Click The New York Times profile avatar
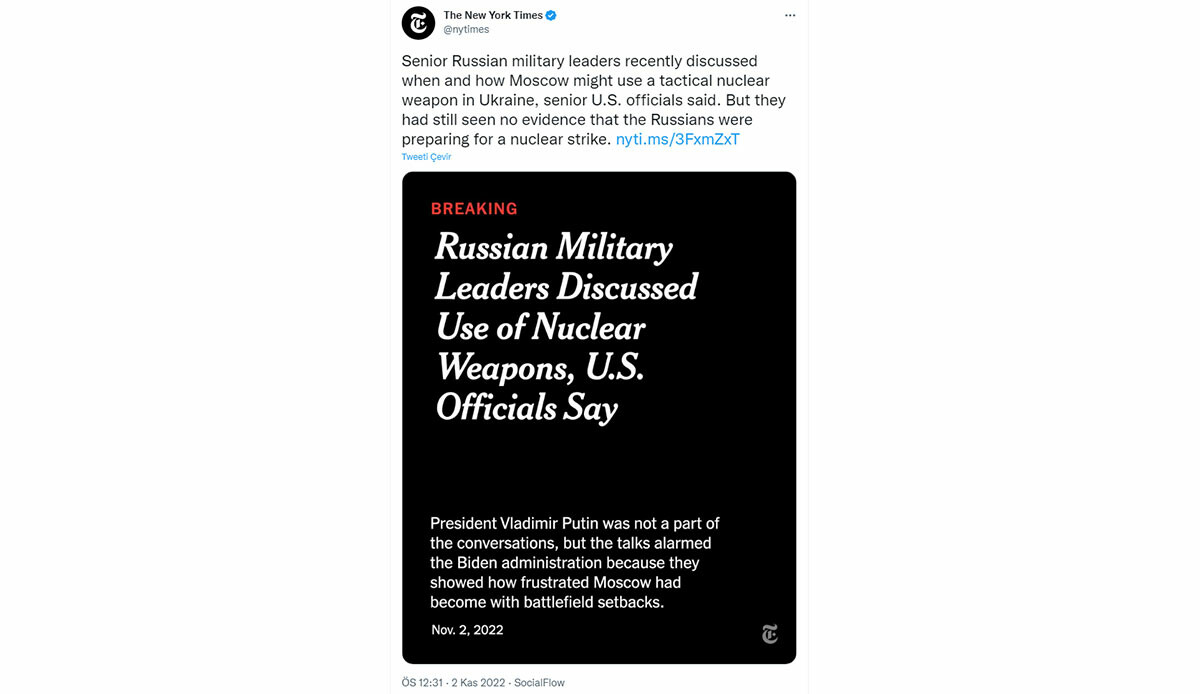Viewport: 1200px width, 694px height. pyautogui.click(x=418, y=22)
